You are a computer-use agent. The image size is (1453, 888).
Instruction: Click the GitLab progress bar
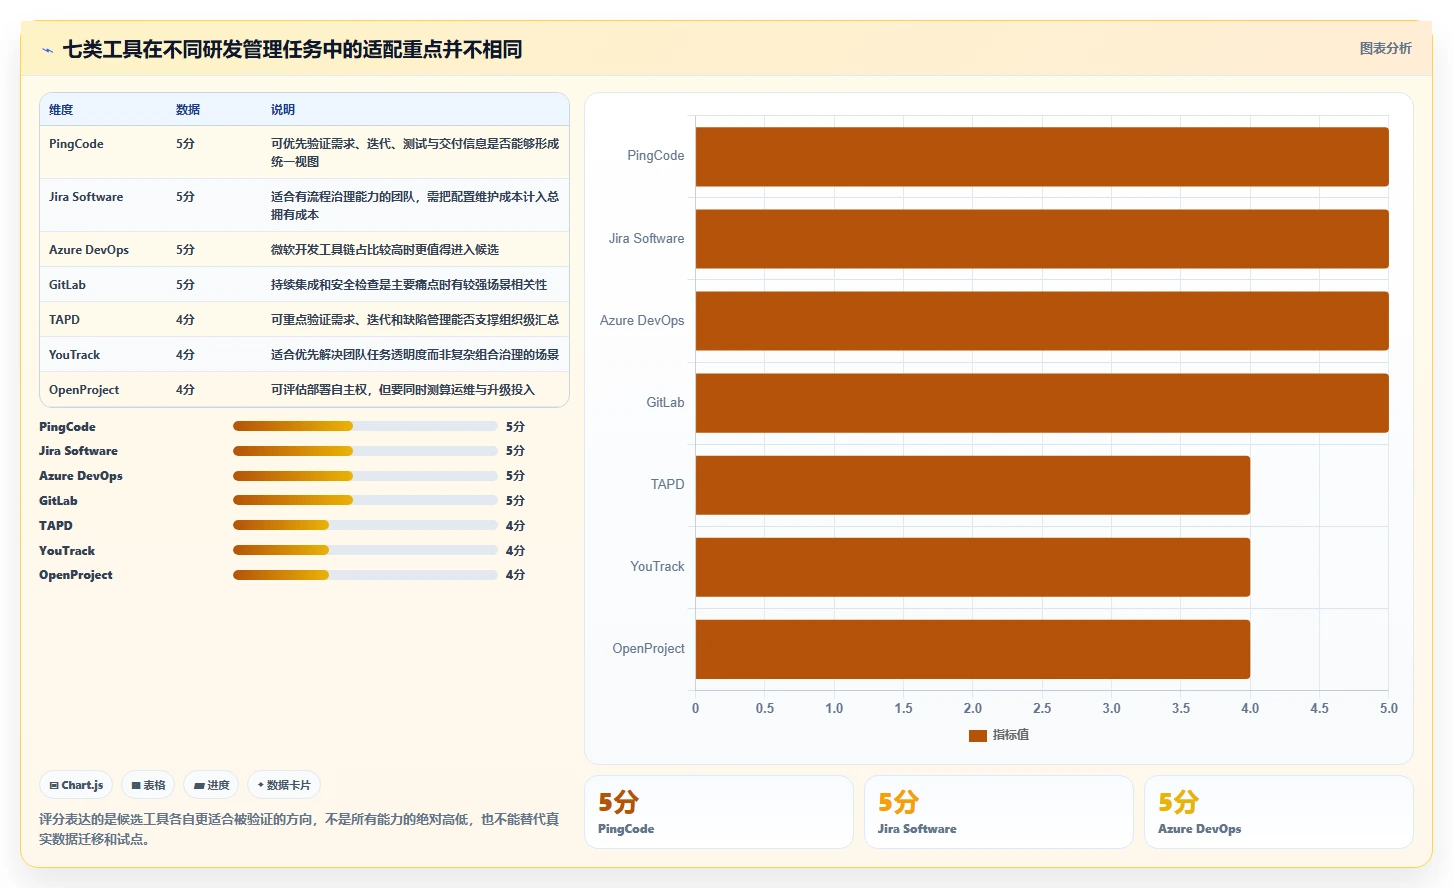[365, 500]
